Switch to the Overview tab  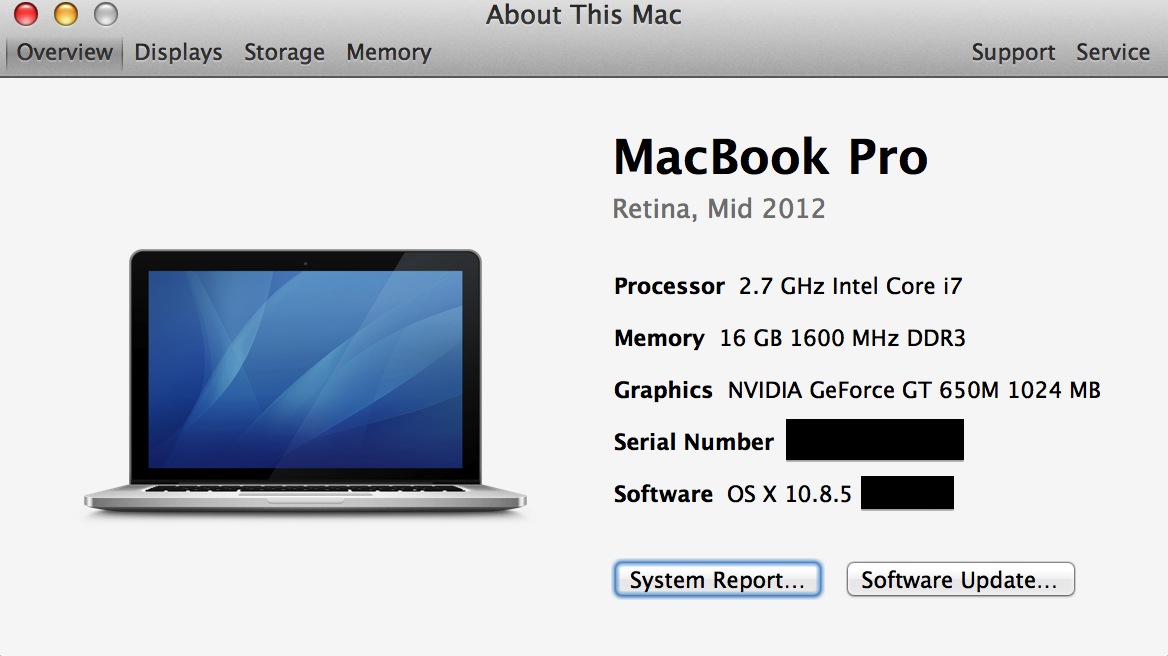pos(64,52)
